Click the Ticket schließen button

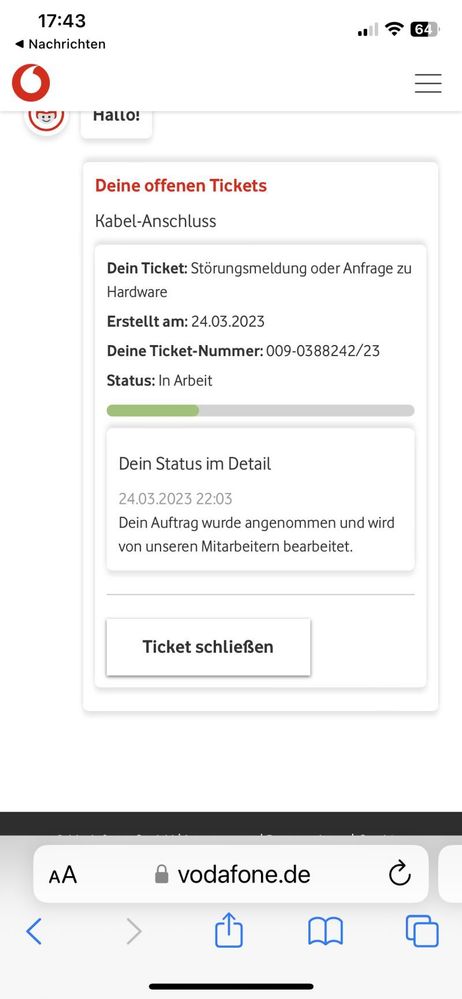click(208, 647)
